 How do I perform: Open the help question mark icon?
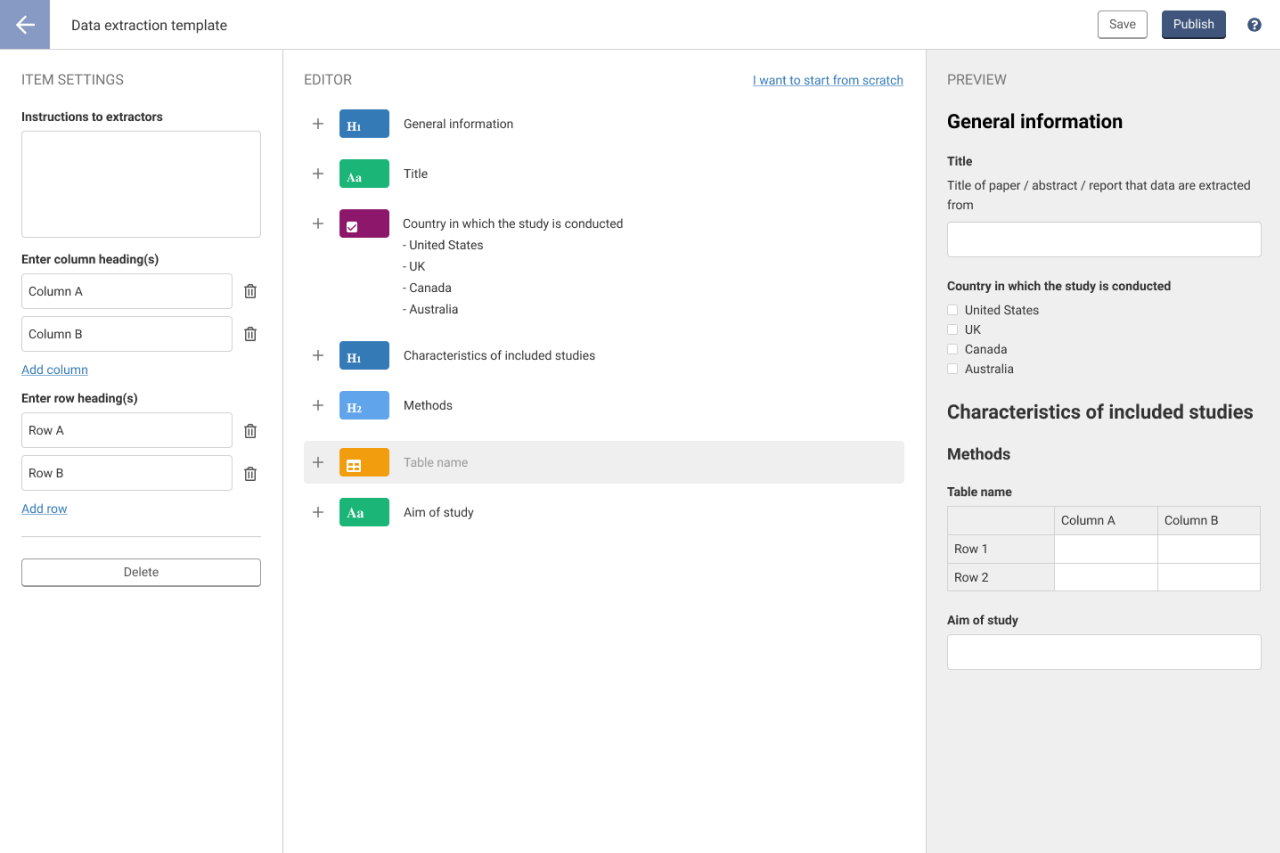1254,25
